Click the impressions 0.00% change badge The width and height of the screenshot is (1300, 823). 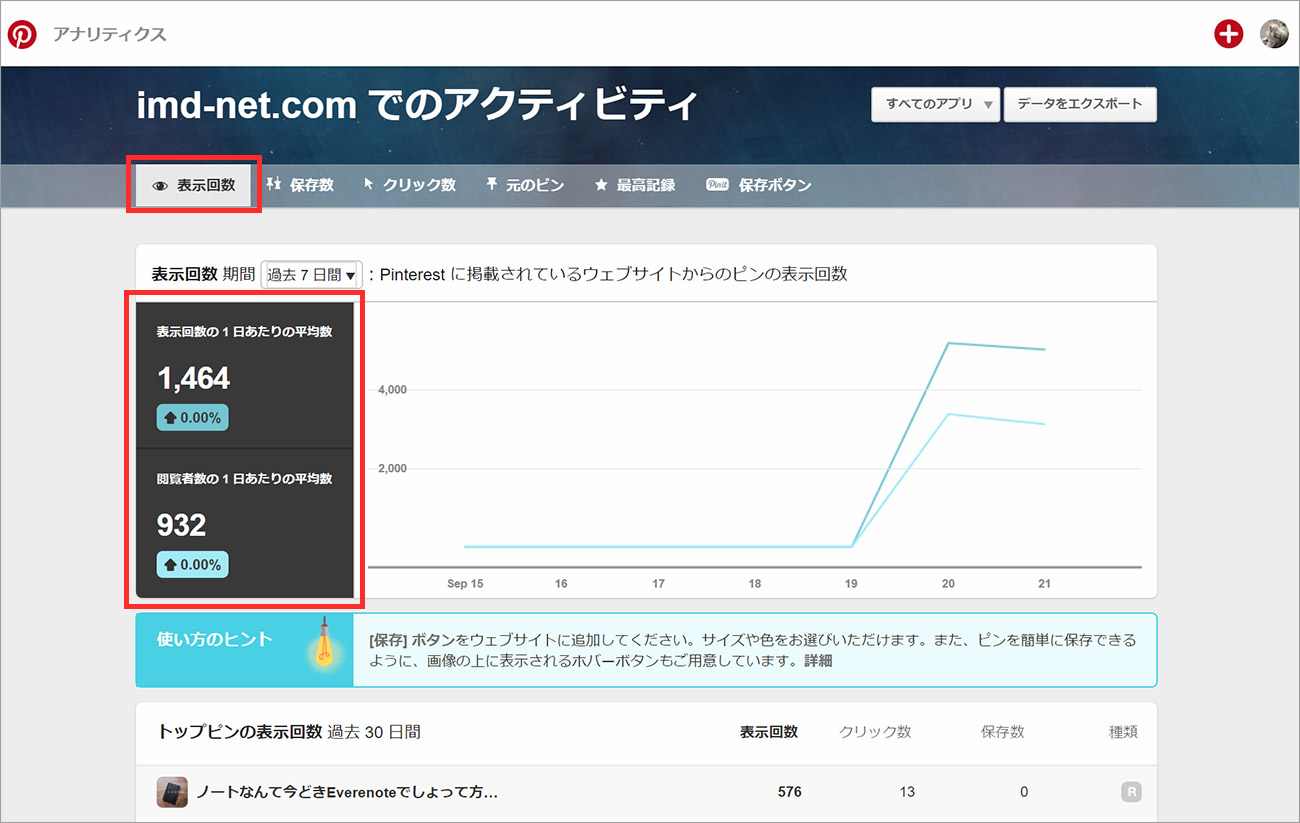click(x=192, y=418)
